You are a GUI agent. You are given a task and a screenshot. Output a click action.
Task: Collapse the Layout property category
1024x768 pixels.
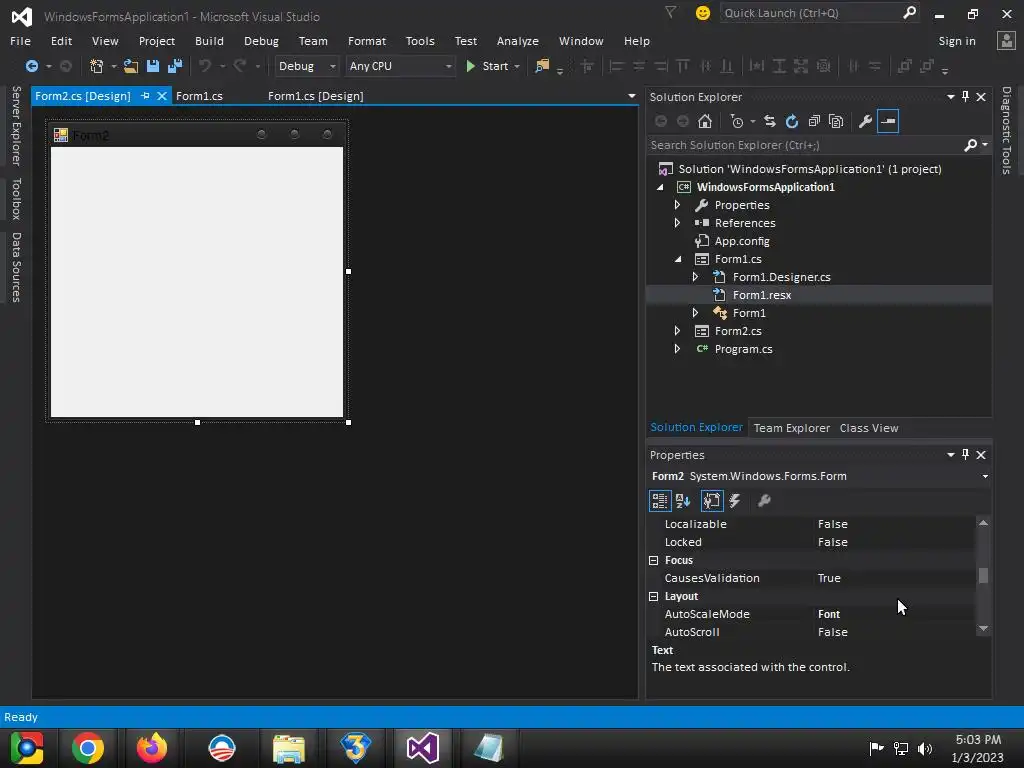tap(654, 596)
